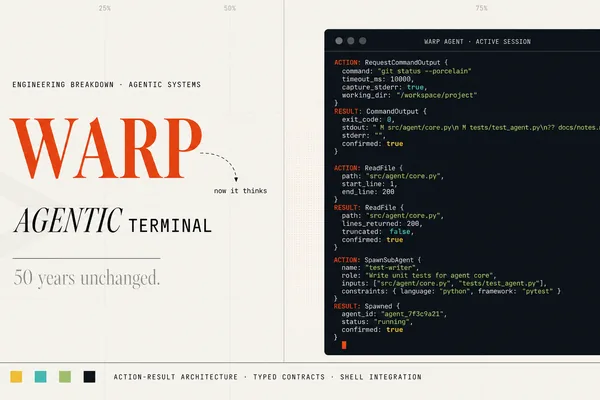Click the '/workspace/project' working_dir value

437,95
